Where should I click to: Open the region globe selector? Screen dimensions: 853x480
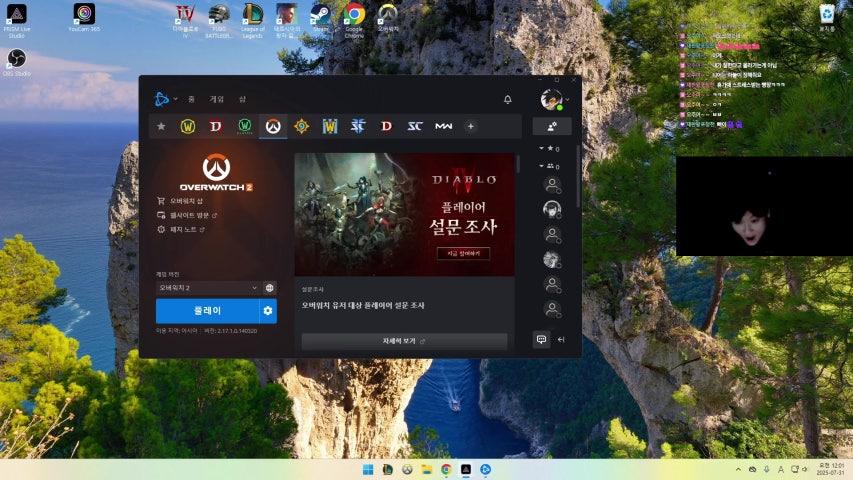(x=269, y=288)
